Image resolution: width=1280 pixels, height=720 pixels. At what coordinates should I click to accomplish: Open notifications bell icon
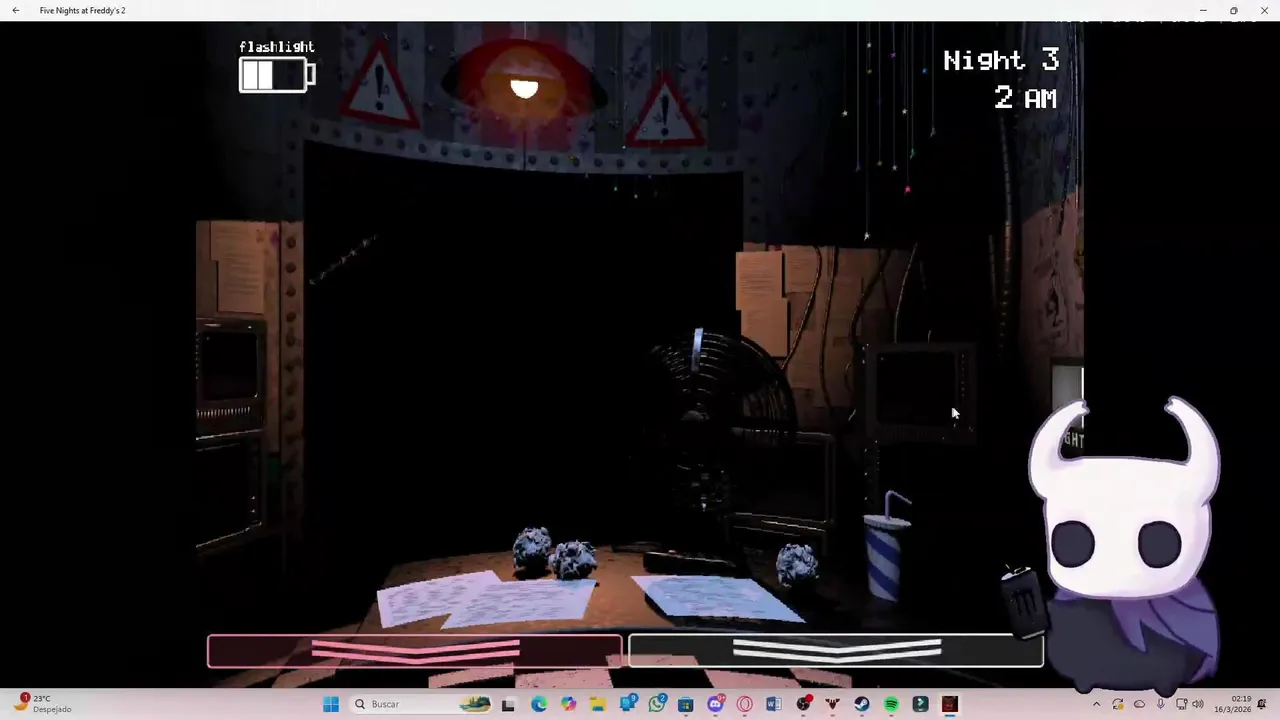point(1262,704)
